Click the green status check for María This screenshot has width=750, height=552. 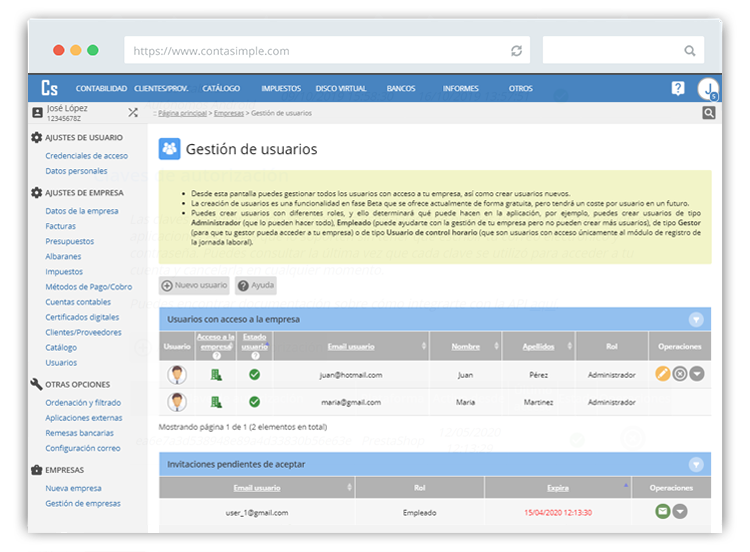(254, 402)
